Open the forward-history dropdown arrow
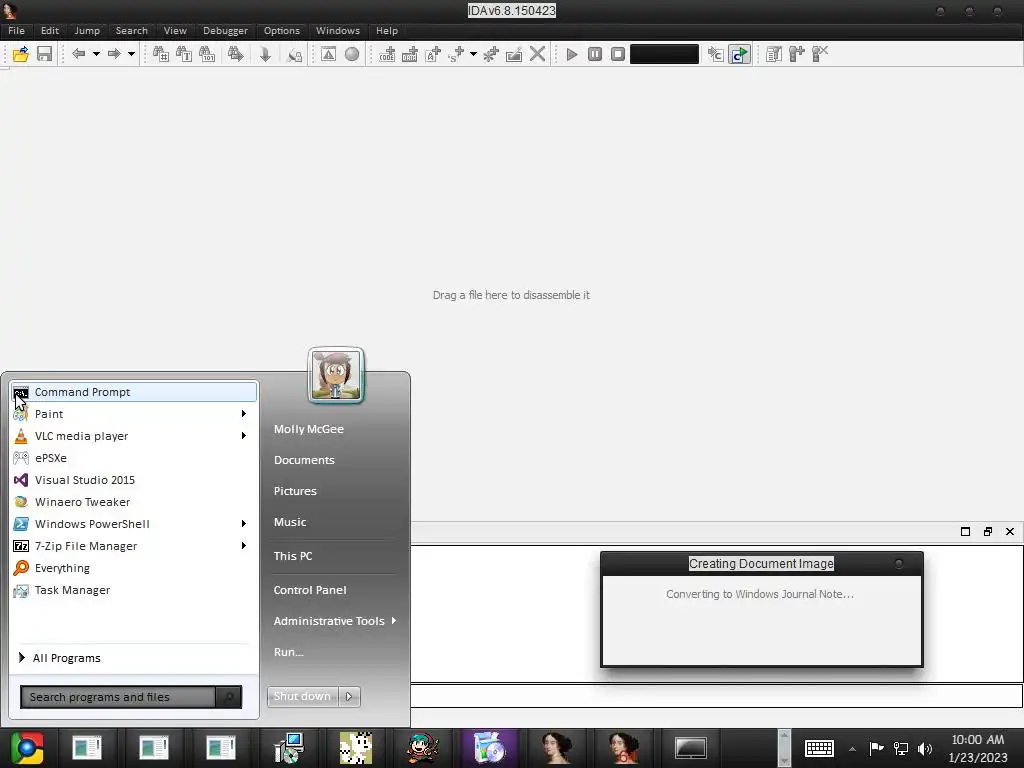This screenshot has width=1024, height=768. [x=131, y=54]
